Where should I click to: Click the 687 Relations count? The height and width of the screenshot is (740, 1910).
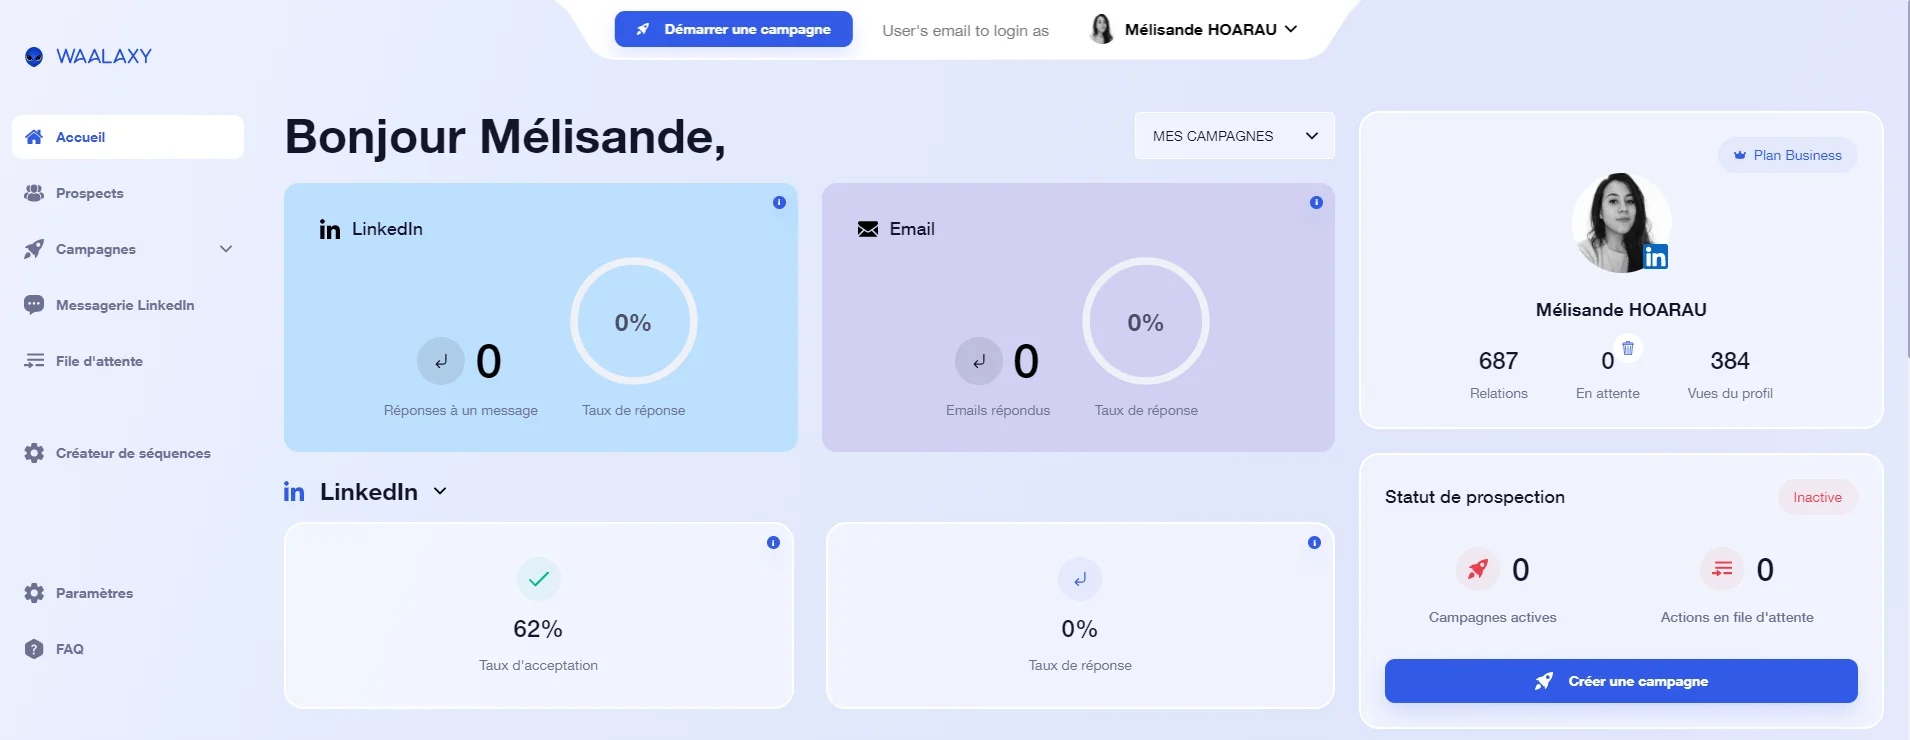[x=1498, y=361]
